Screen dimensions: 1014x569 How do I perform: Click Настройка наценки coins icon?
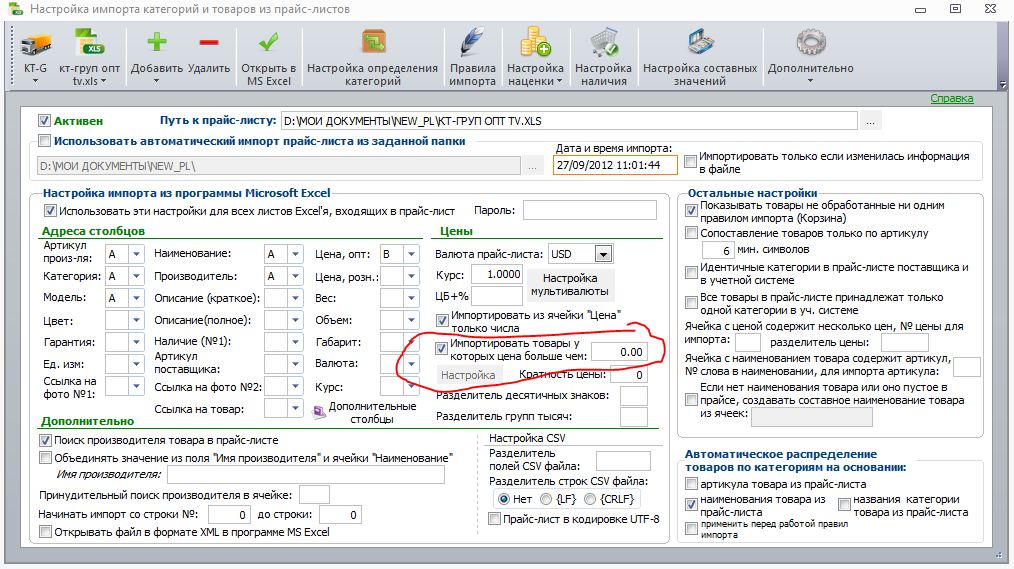535,42
